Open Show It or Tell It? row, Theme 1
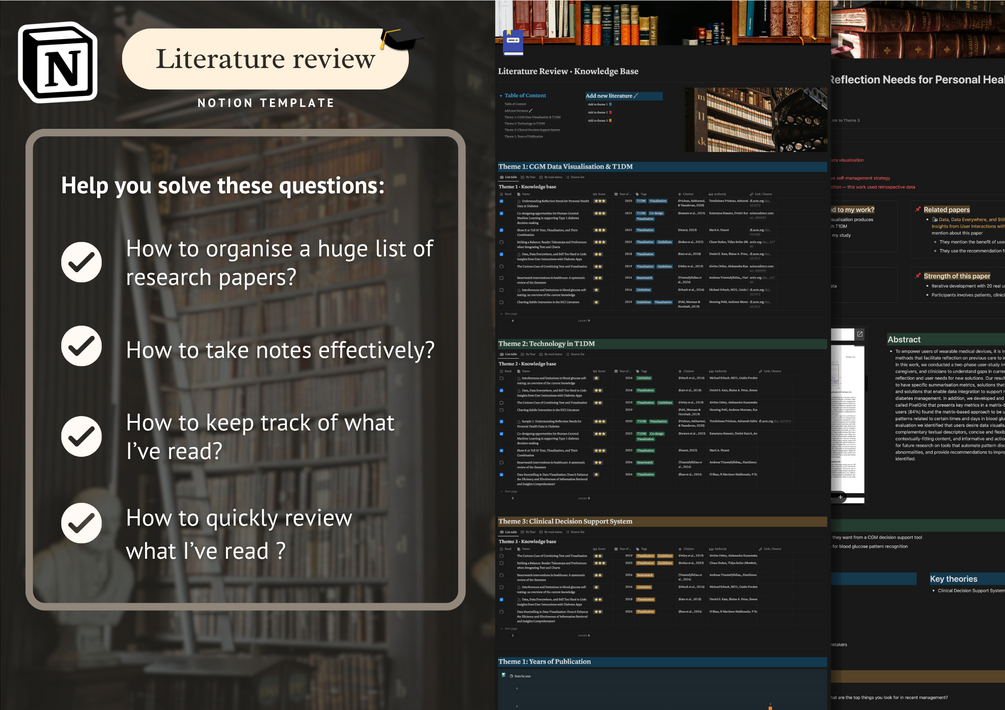This screenshot has width=1005, height=710. click(x=547, y=231)
